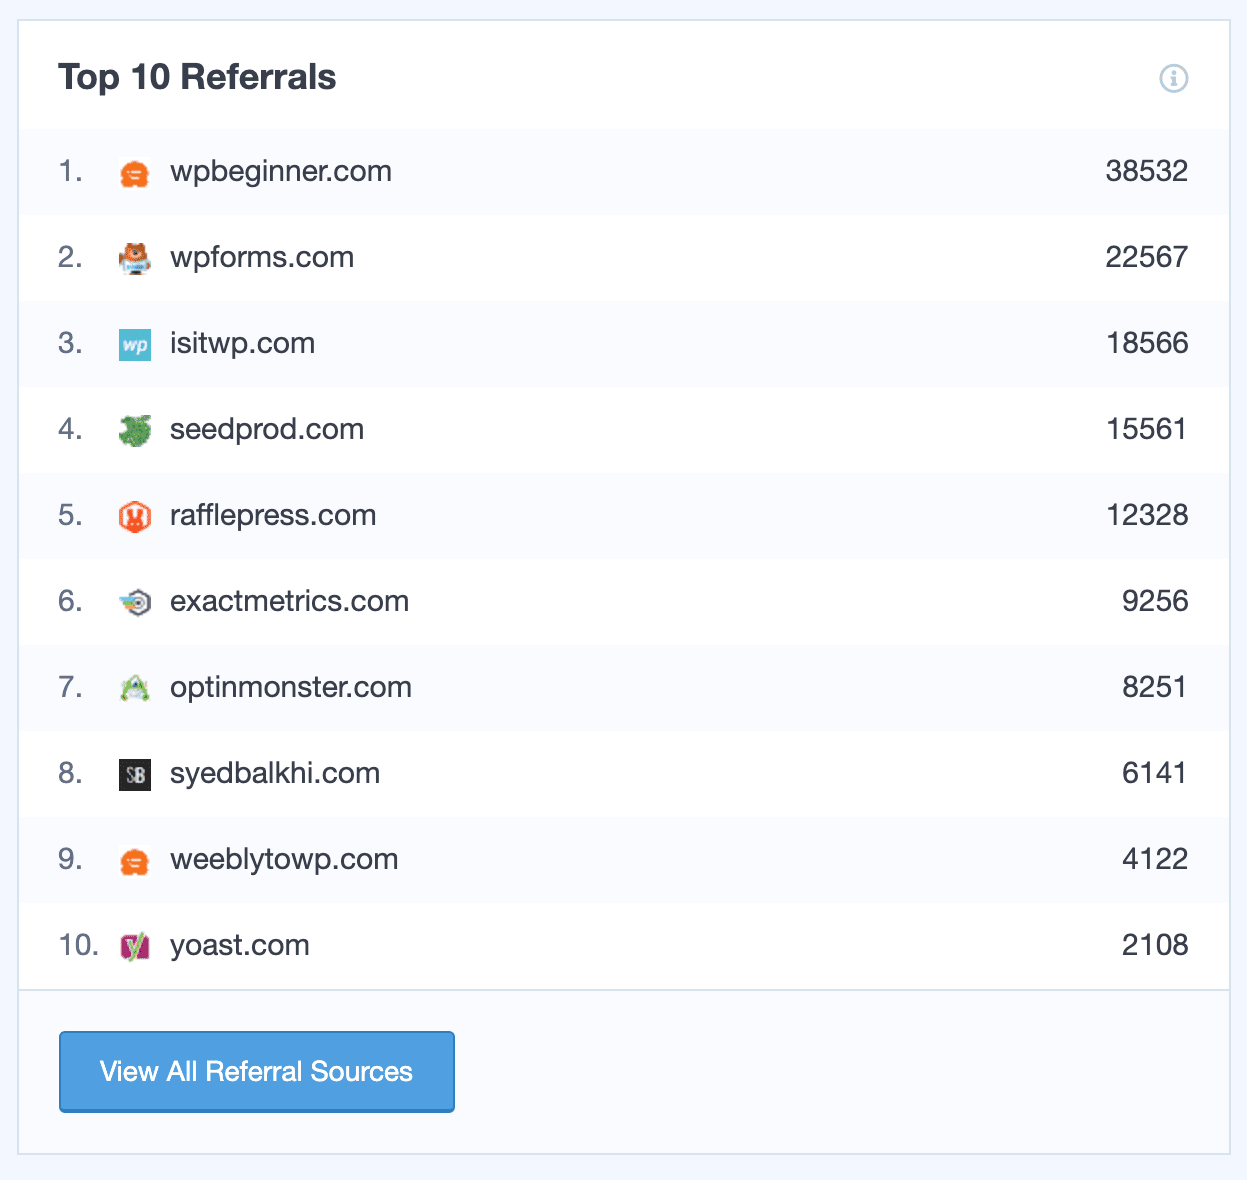Click the optinmonster.com monster icon
Image resolution: width=1247 pixels, height=1180 pixels.
click(x=135, y=689)
